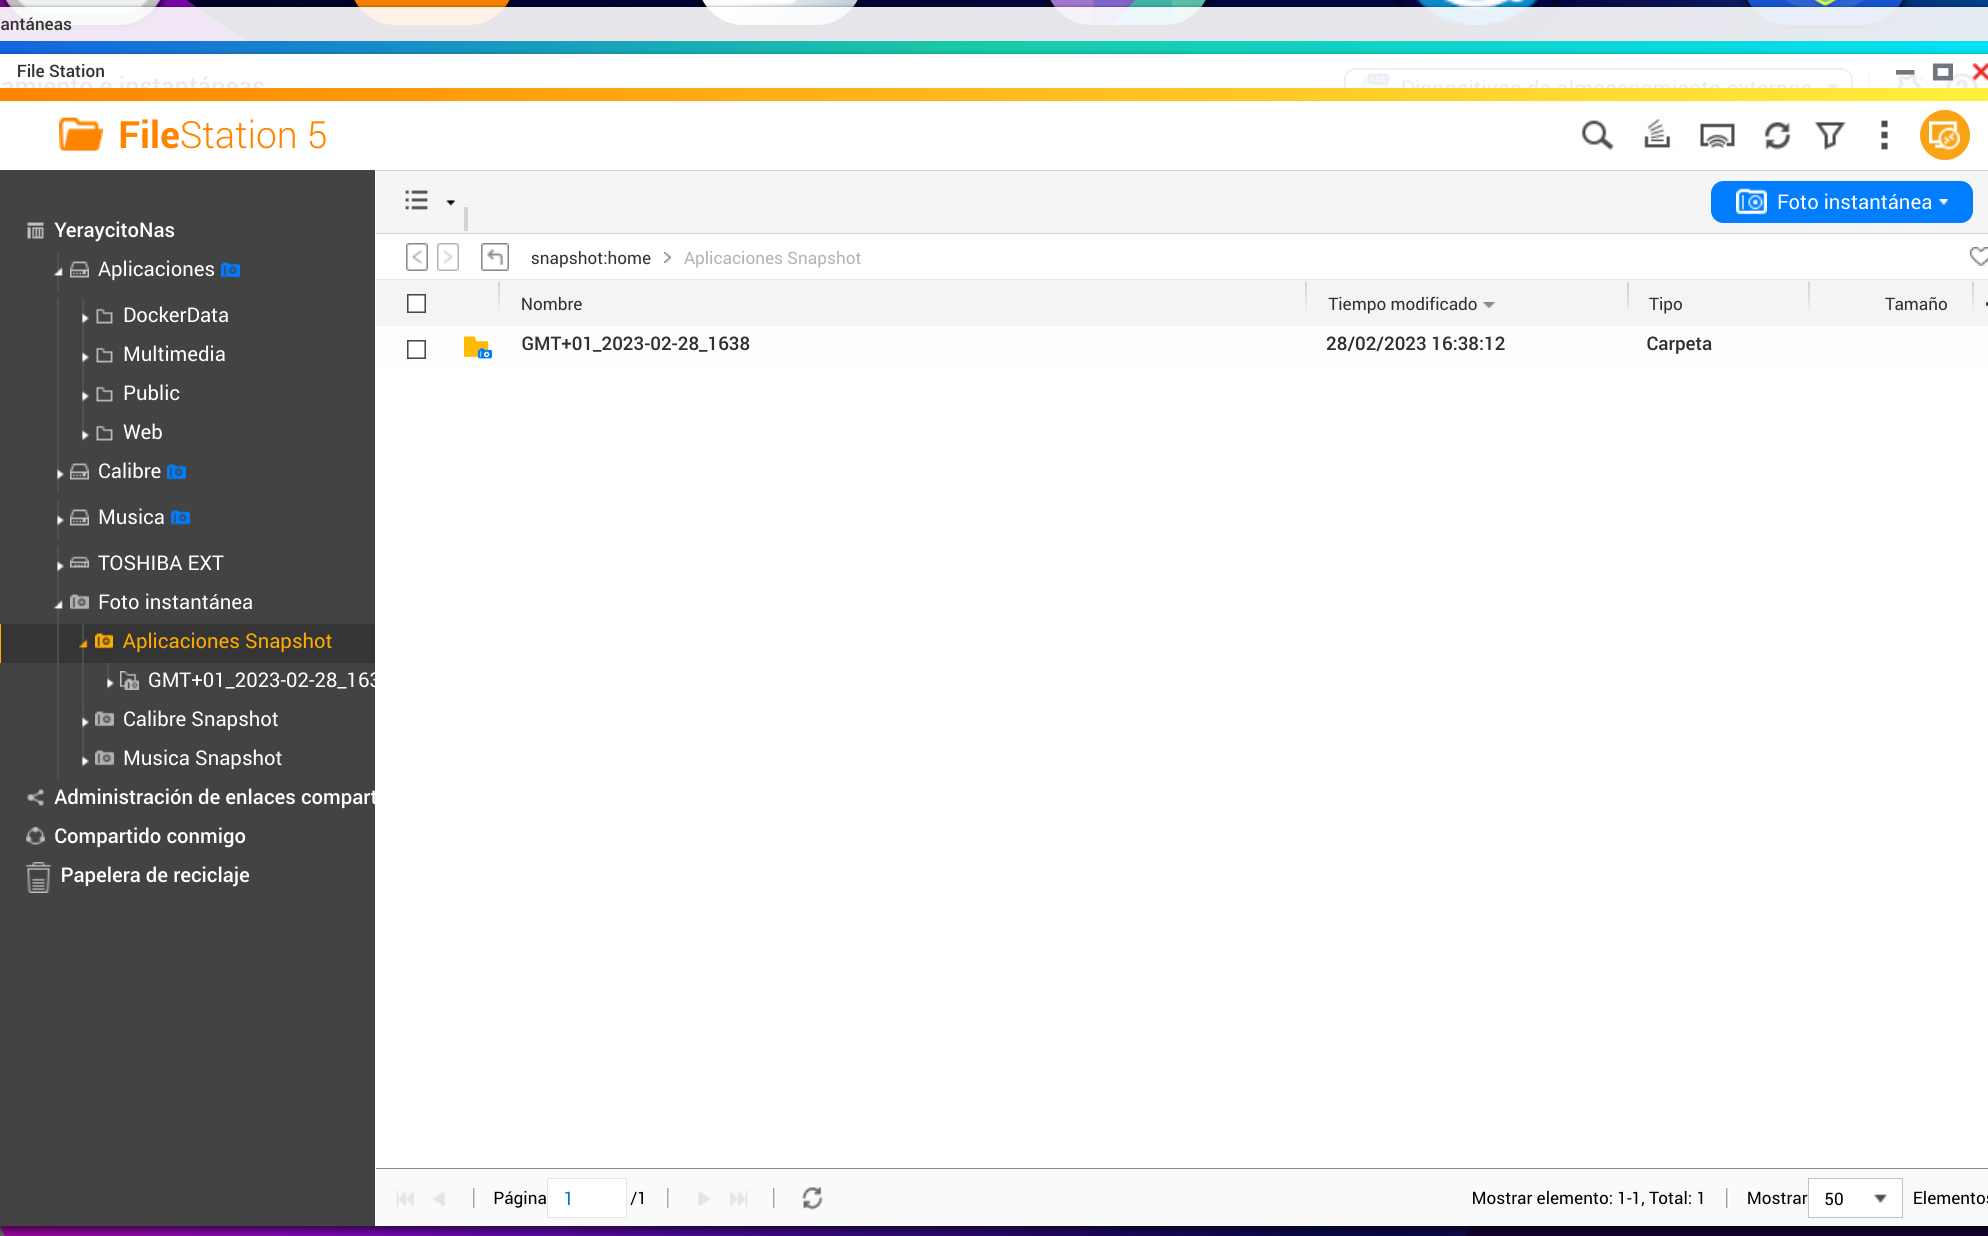
Task: Expand the Calibre Snapshot tree node
Action: coord(85,721)
